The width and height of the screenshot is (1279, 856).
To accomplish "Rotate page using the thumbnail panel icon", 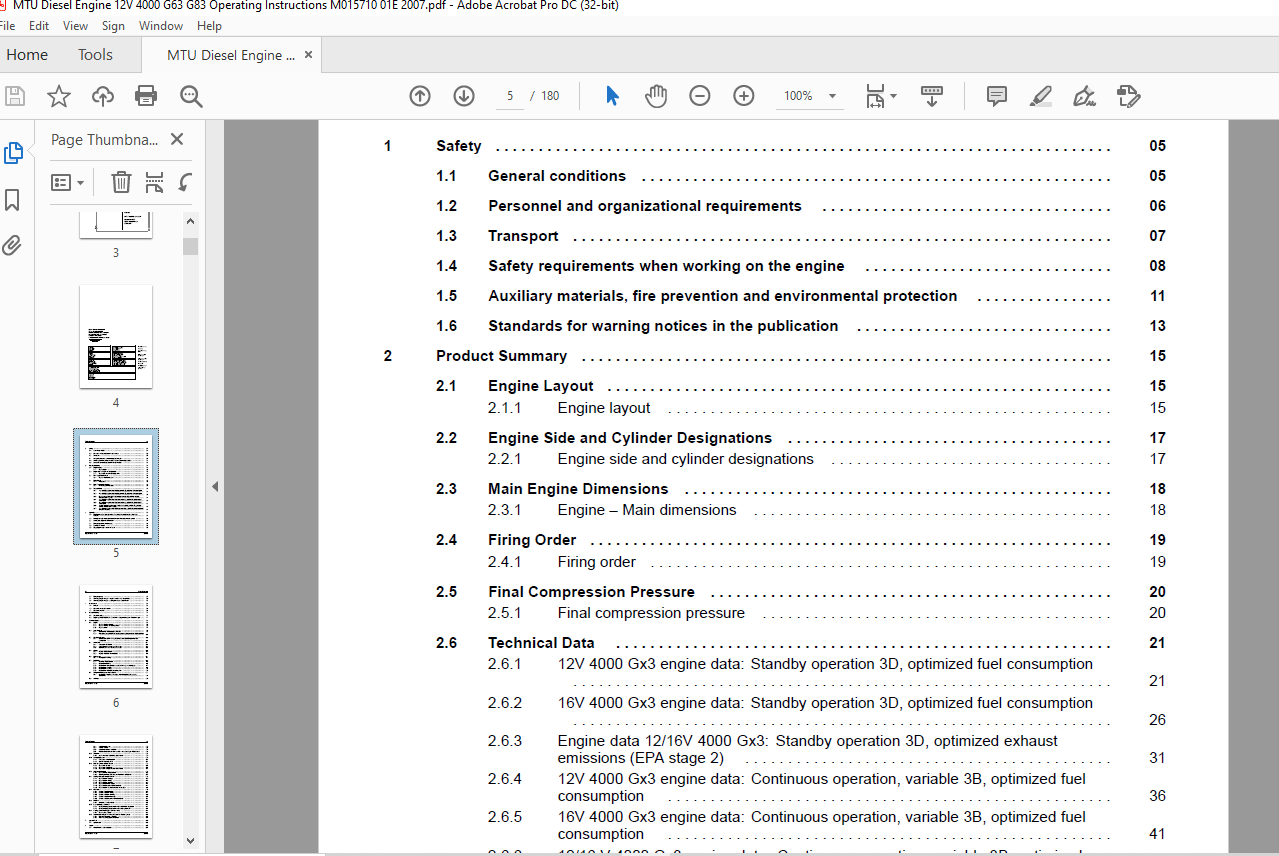I will coord(186,182).
